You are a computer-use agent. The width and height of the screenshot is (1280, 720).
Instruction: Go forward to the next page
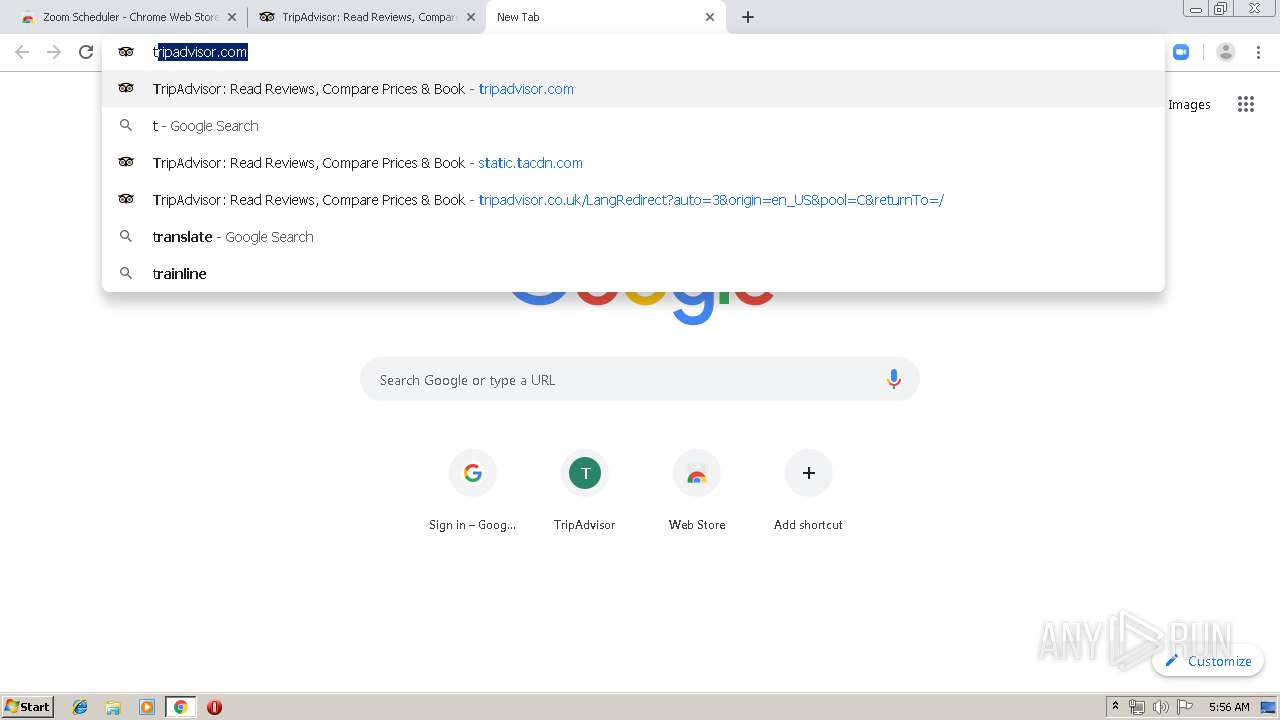[x=54, y=52]
